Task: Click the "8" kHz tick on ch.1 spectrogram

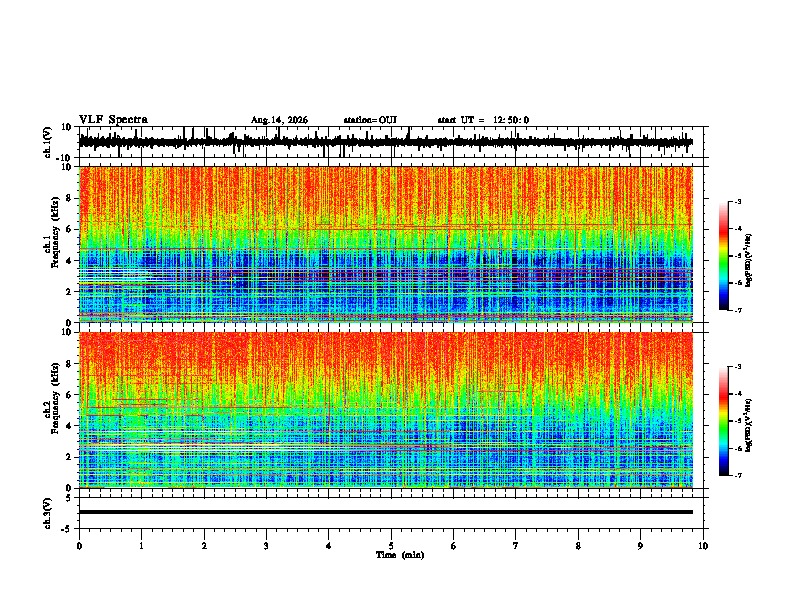Action: tap(69, 198)
